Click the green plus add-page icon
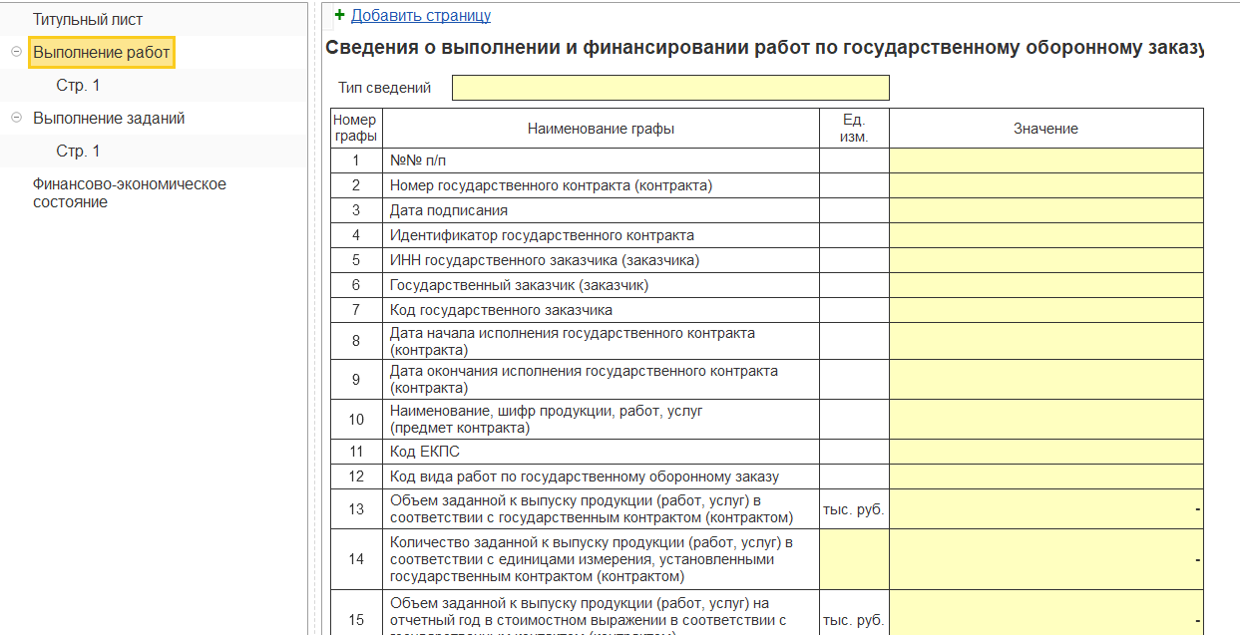This screenshot has width=1240, height=635. [x=339, y=15]
